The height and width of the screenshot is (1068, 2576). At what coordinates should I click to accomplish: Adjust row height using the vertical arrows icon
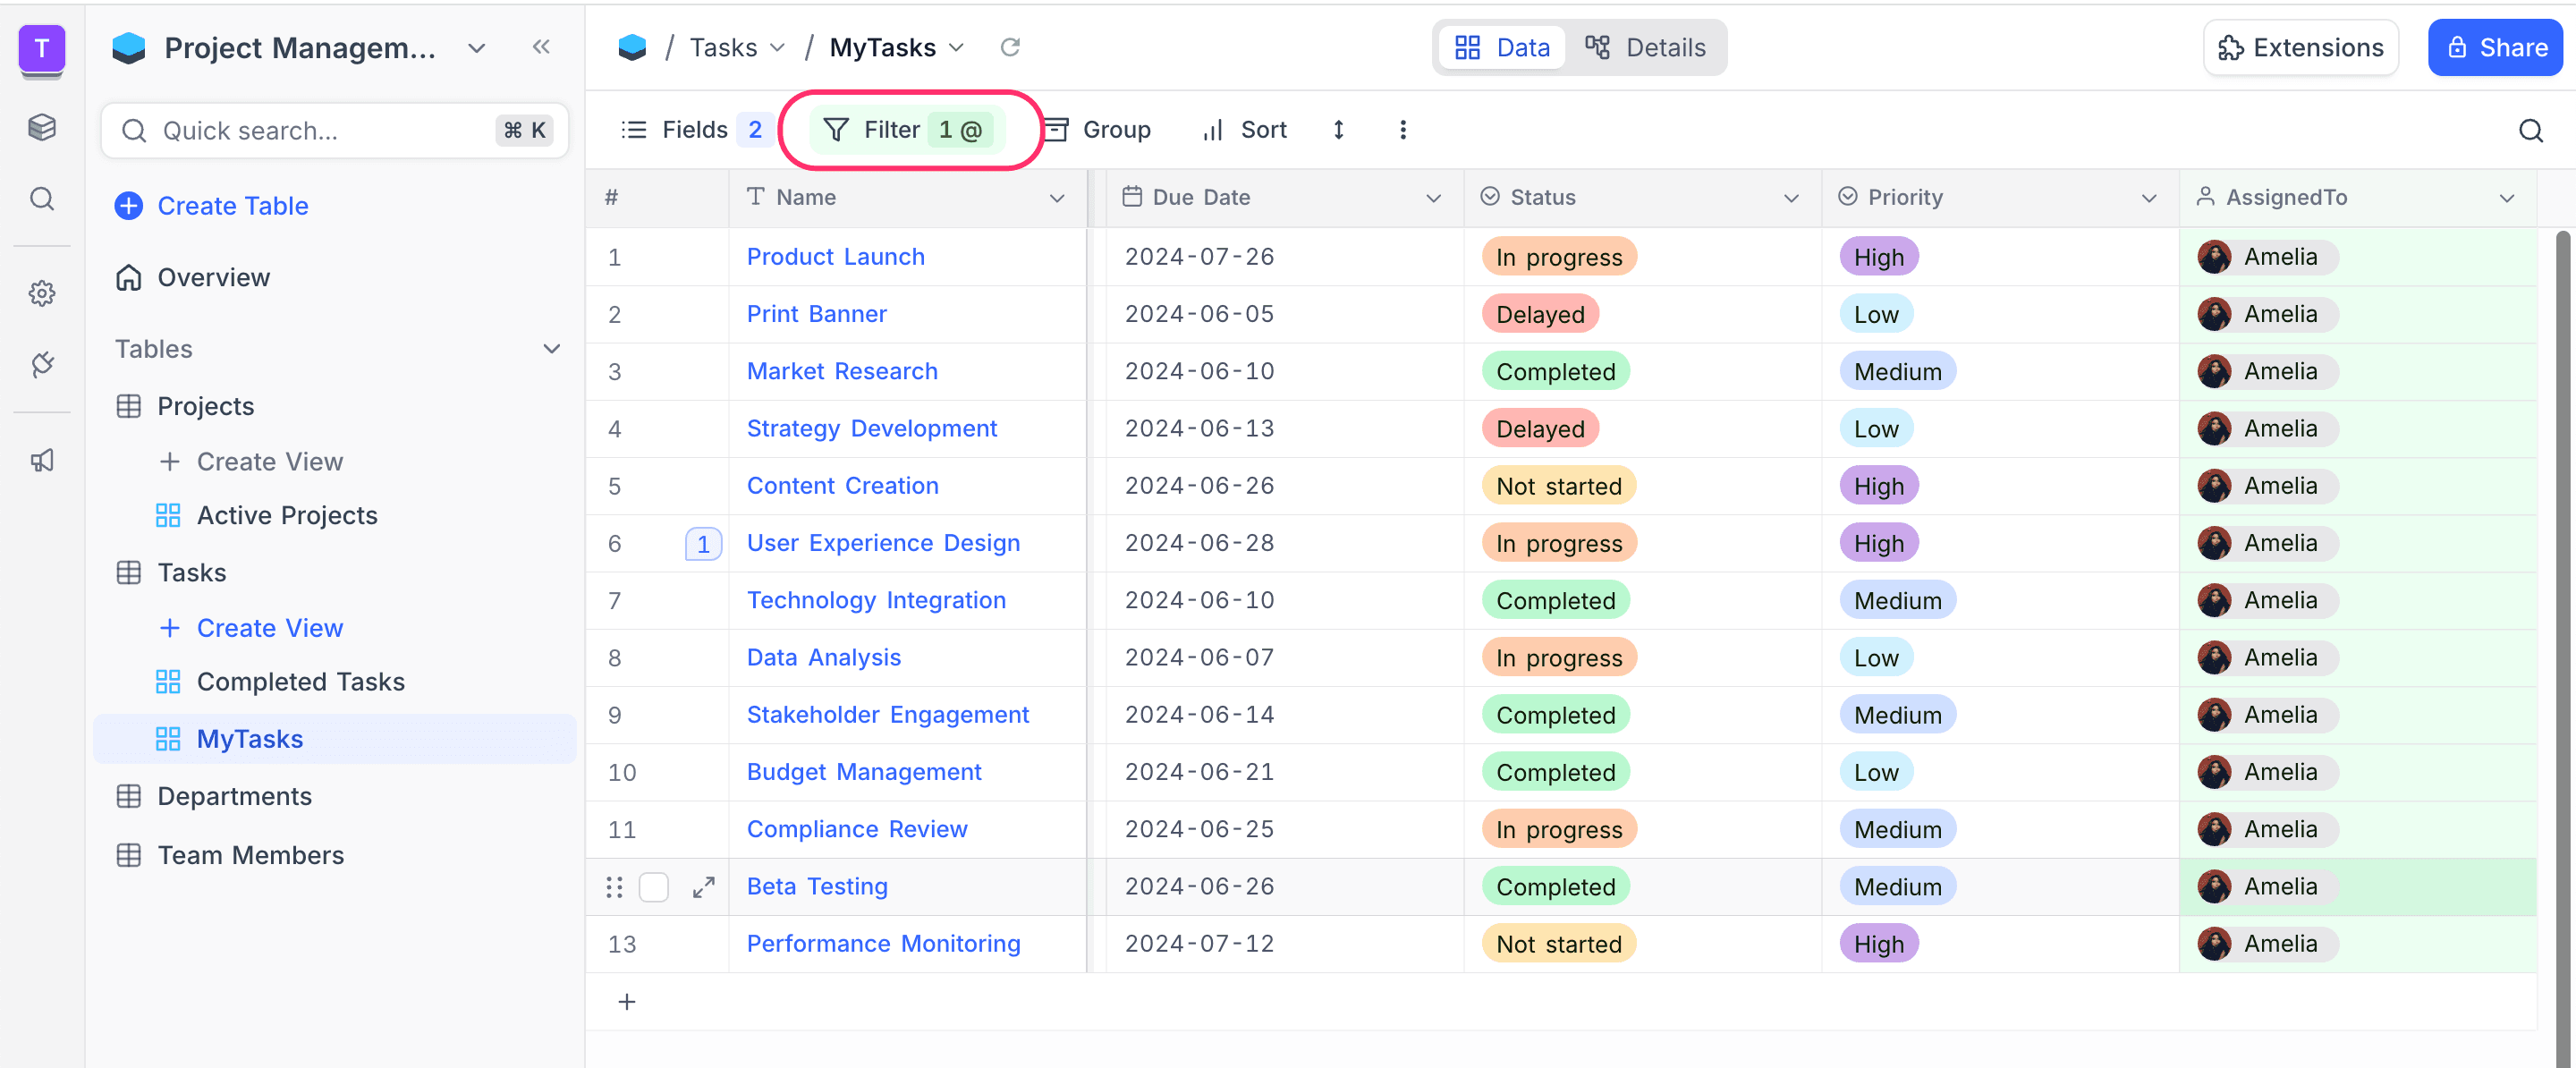tap(1338, 129)
